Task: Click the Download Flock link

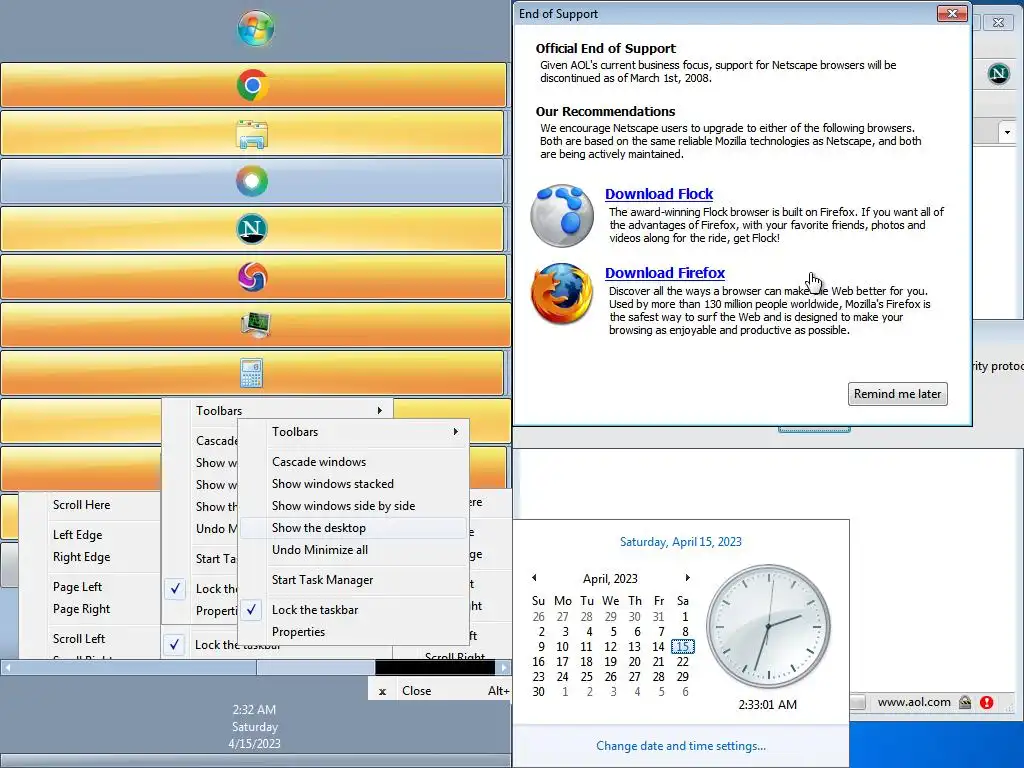Action: coord(658,194)
